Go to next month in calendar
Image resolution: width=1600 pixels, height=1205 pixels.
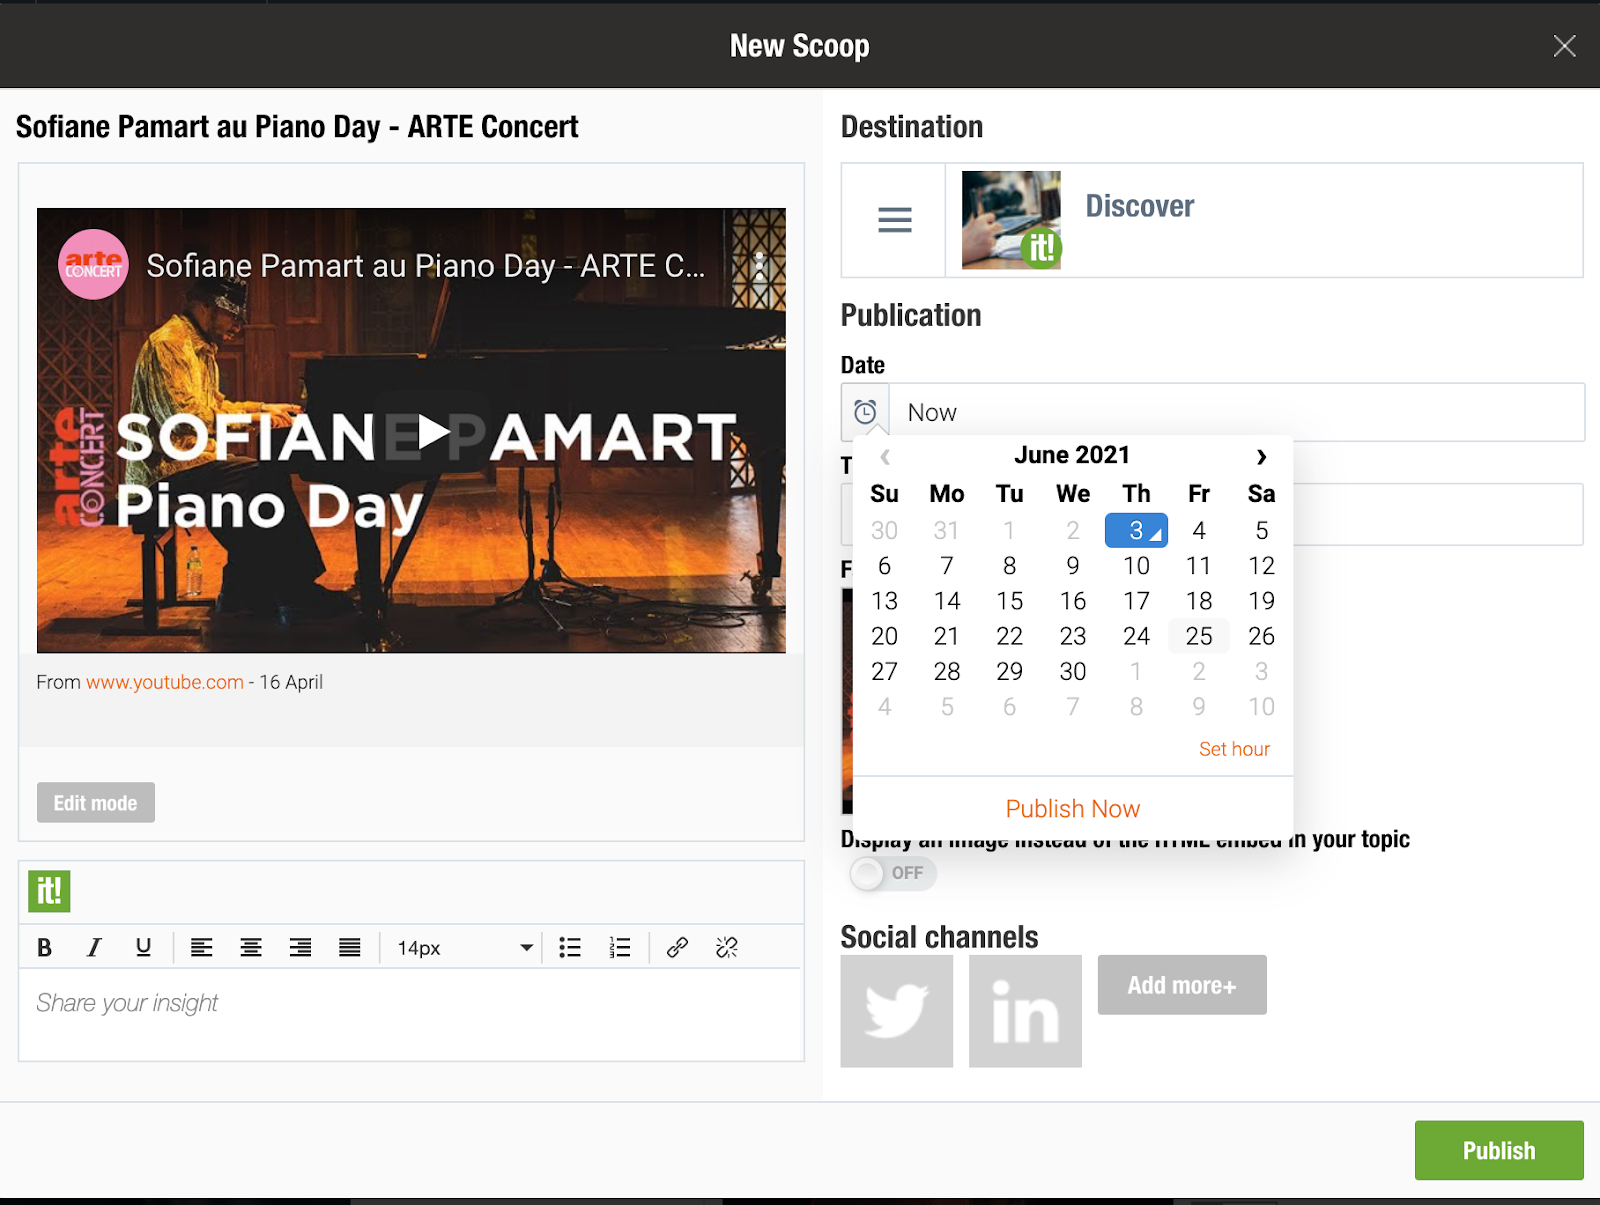pyautogui.click(x=1261, y=457)
